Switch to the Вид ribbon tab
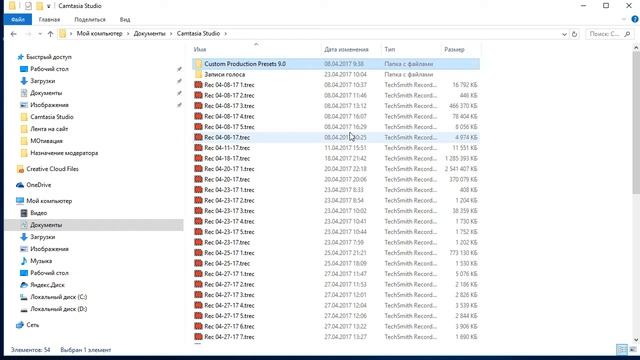 click(x=125, y=19)
